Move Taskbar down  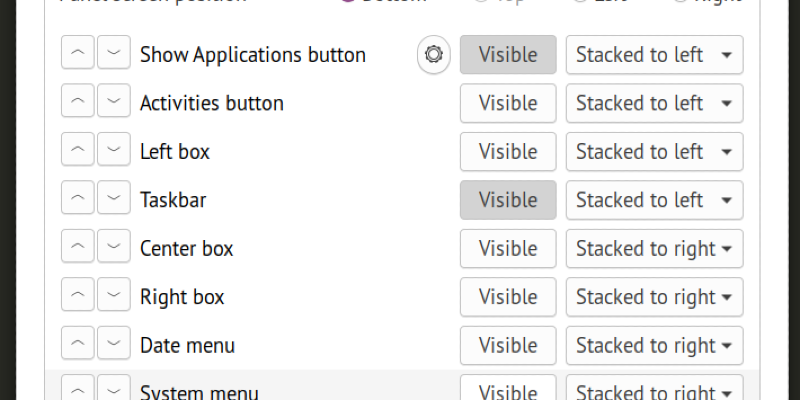[x=114, y=200]
